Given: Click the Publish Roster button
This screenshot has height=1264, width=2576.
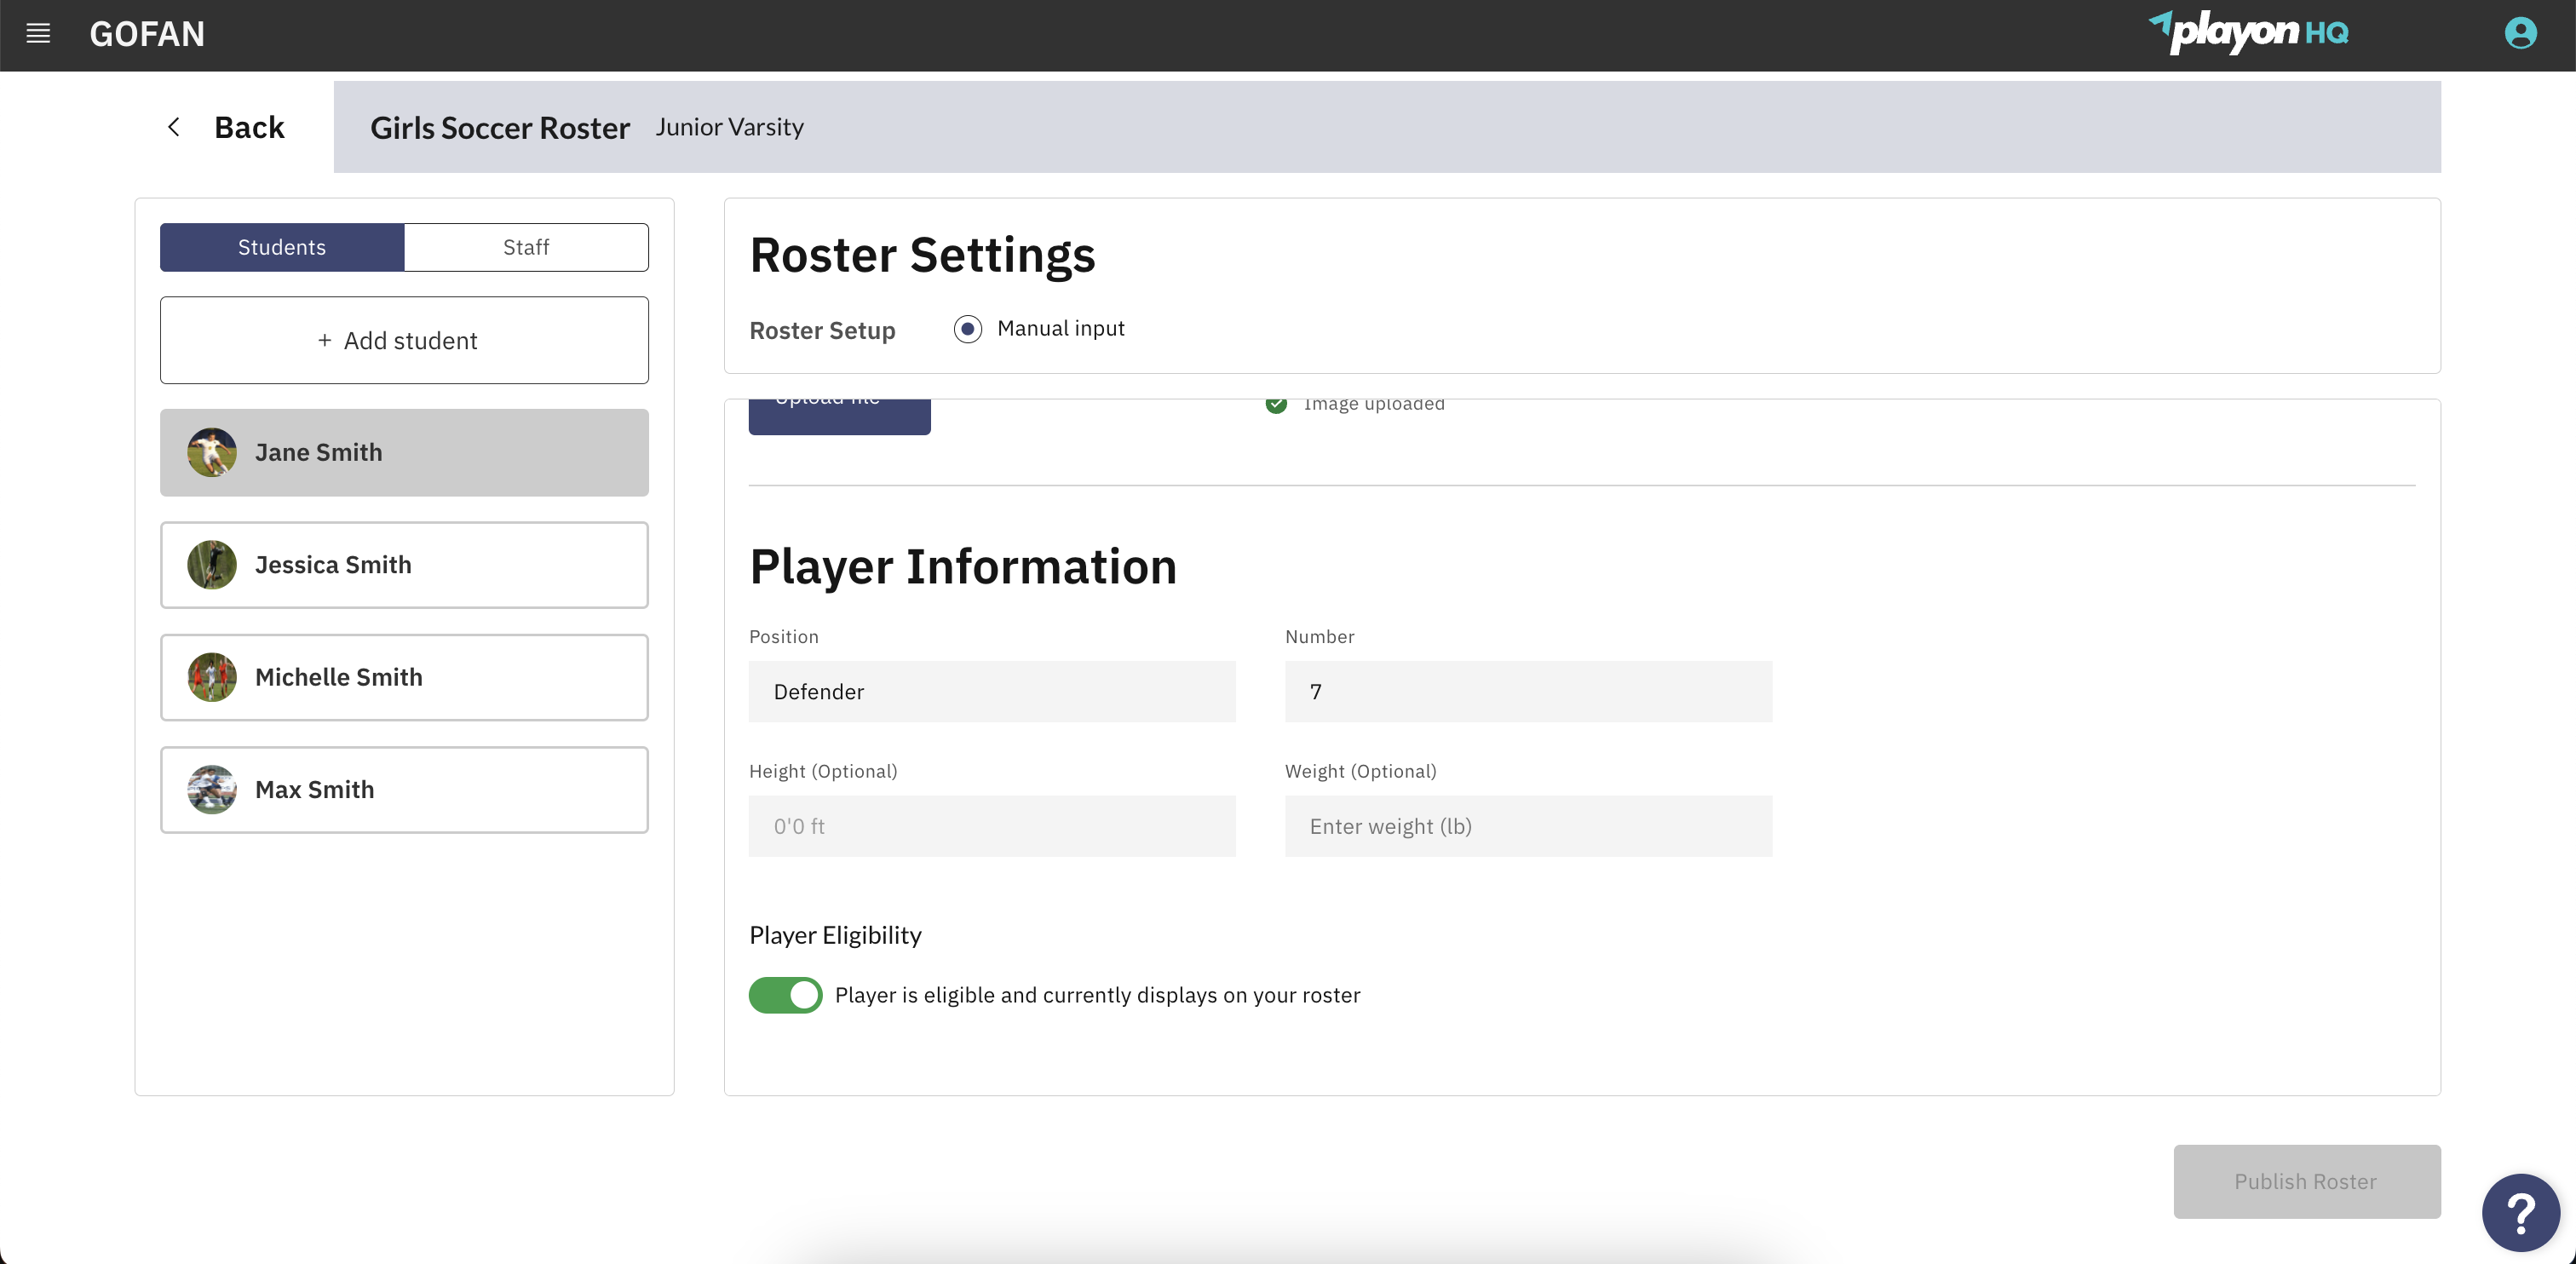Looking at the screenshot, I should [2306, 1181].
